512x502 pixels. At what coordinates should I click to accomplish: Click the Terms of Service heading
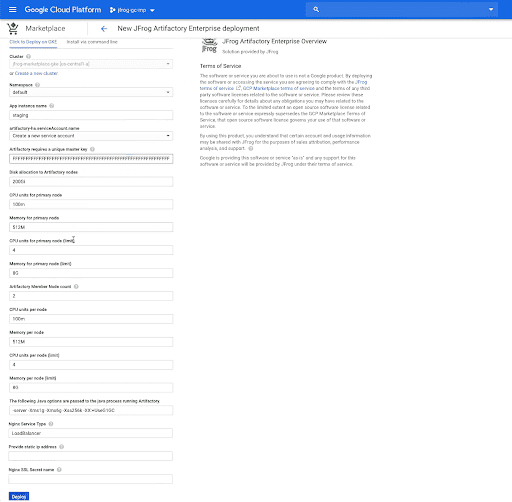pyautogui.click(x=220, y=66)
